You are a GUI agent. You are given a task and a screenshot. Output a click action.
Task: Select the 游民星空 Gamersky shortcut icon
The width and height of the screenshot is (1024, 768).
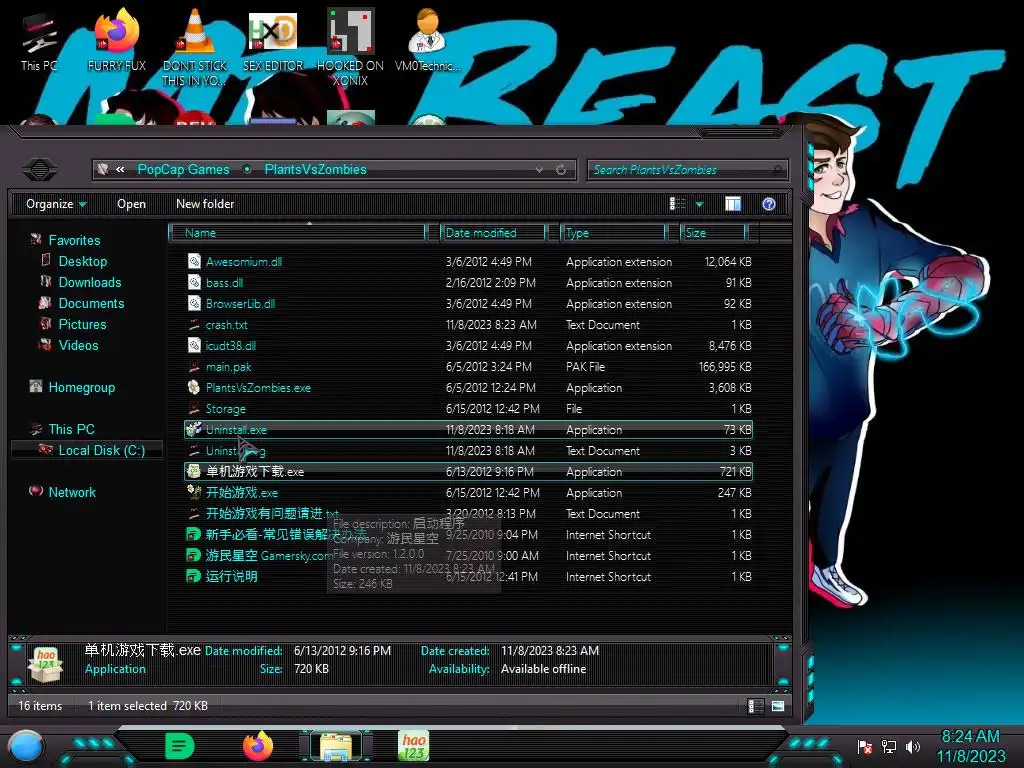click(x=193, y=555)
